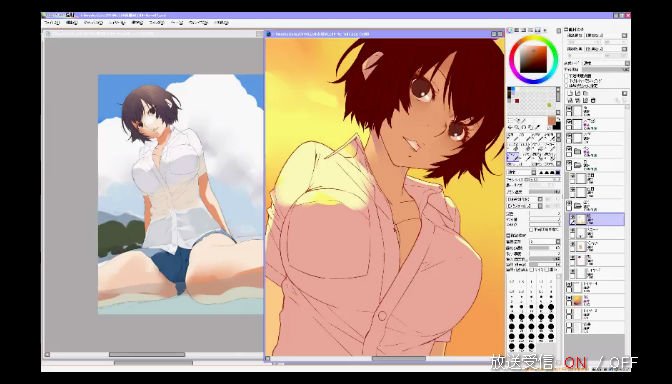Screen dimensions: 672x384
Task: Select the lasso selection tool
Action: point(517,120)
